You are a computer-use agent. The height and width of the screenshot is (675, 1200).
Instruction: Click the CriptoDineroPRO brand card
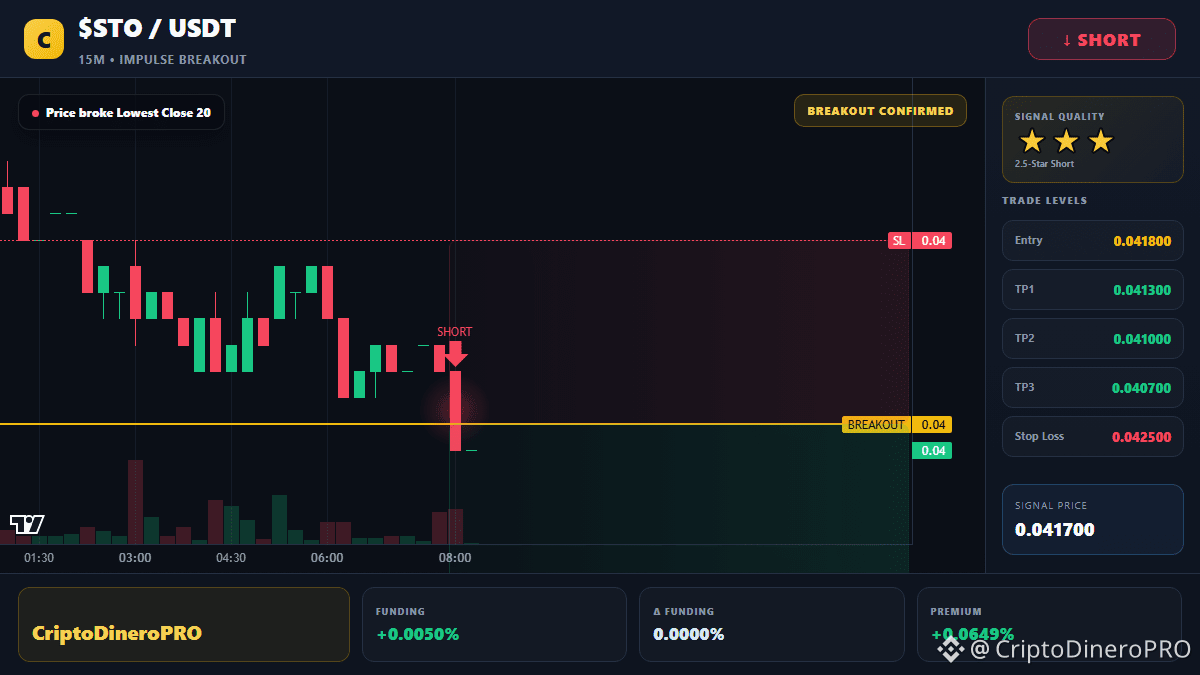(184, 624)
